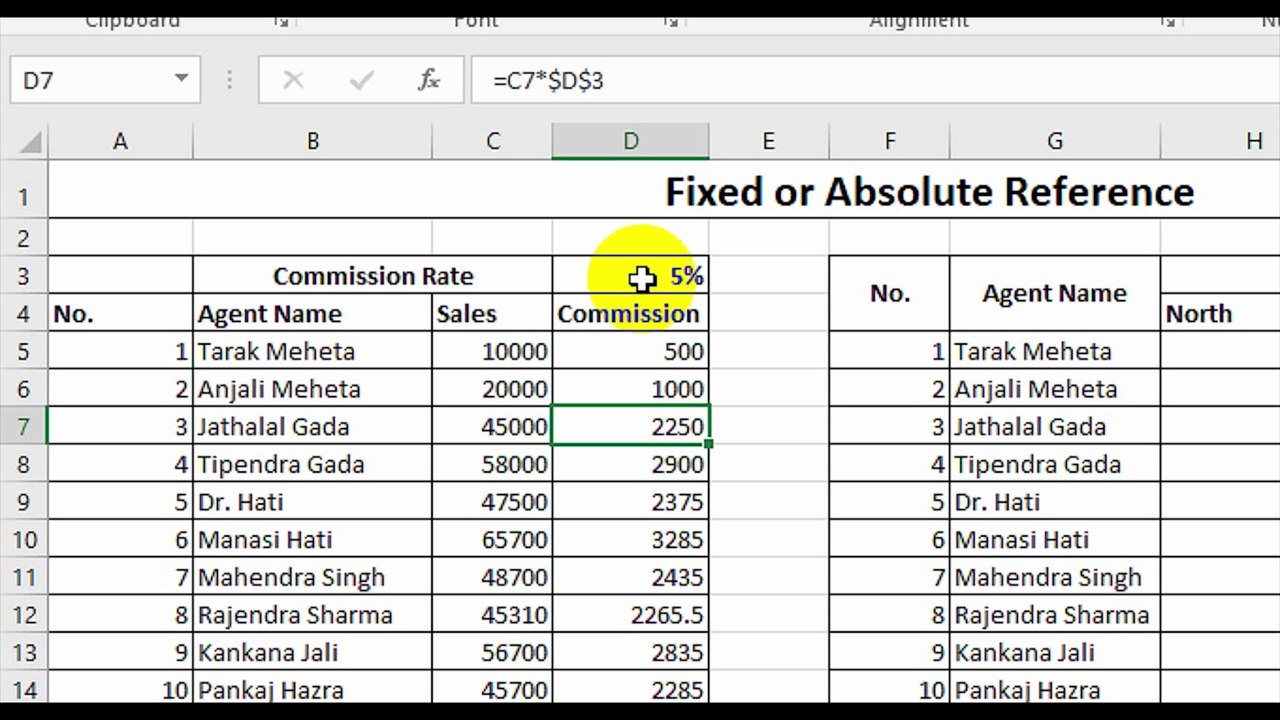This screenshot has height=720, width=1280.
Task: Open the Insert Function fx dialog
Action: pyautogui.click(x=429, y=80)
